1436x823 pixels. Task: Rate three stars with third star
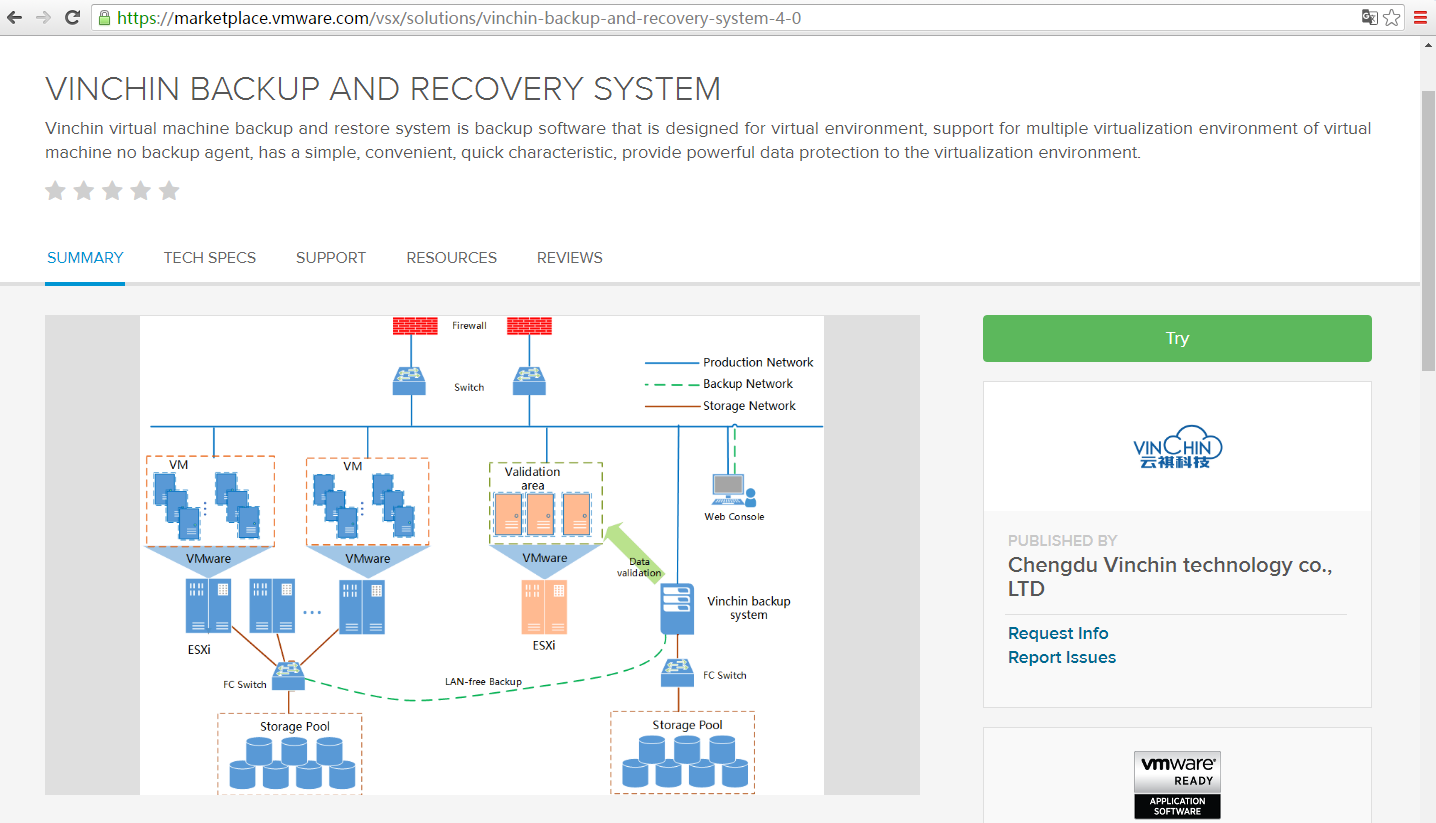(x=112, y=190)
